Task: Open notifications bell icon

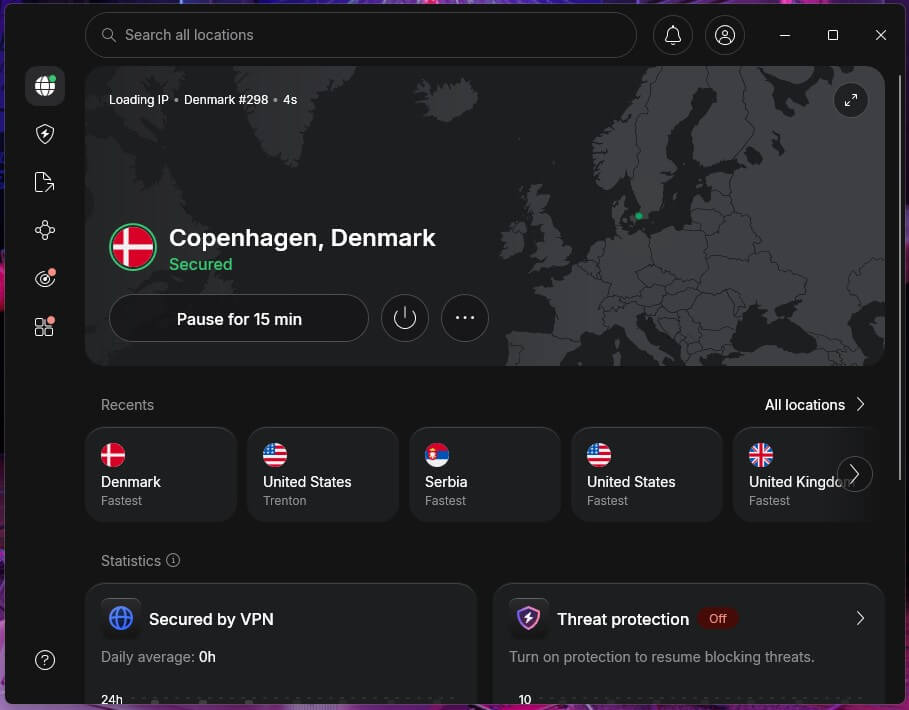Action: click(672, 35)
